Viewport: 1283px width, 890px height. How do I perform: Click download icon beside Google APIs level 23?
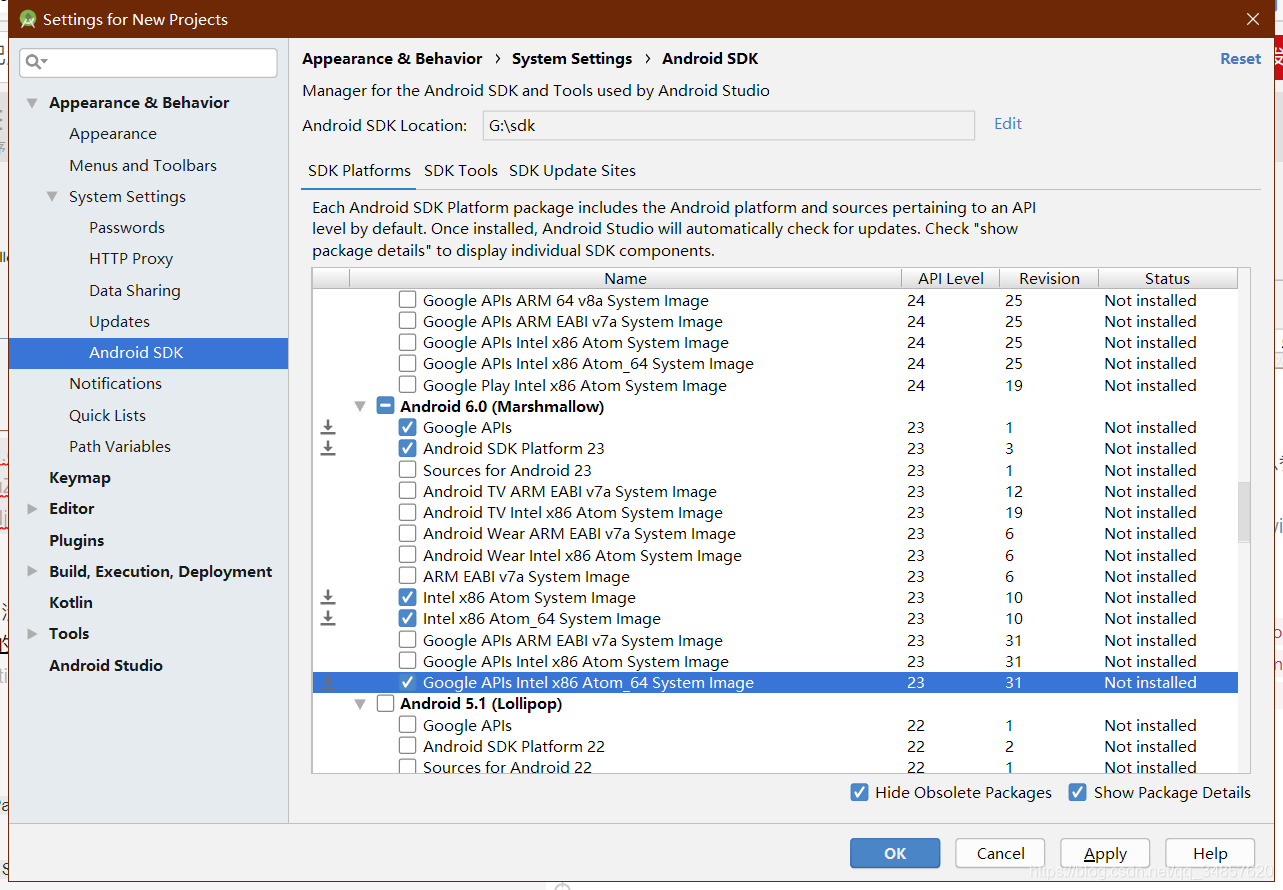[328, 427]
